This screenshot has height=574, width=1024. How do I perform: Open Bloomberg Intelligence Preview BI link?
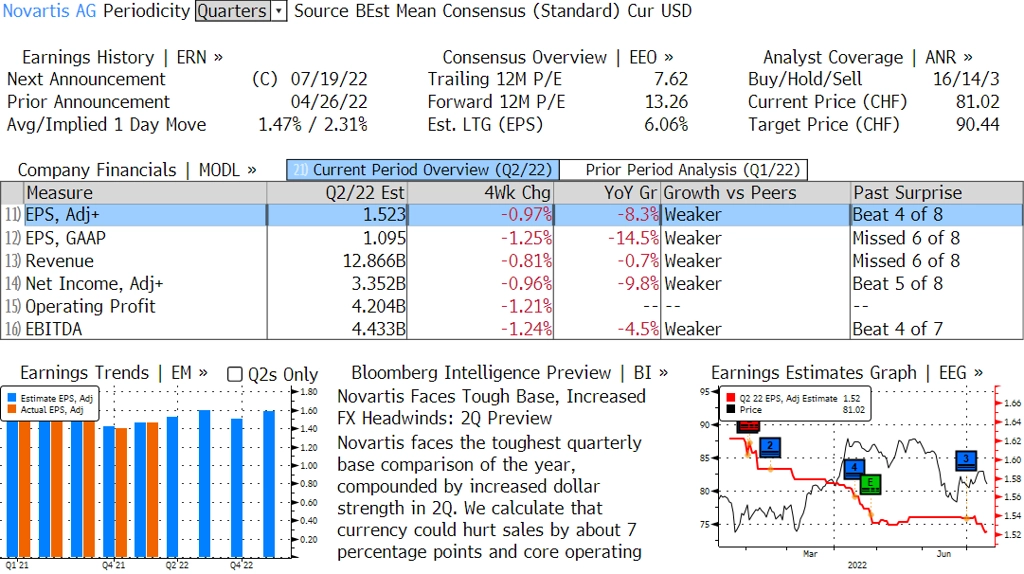(x=509, y=373)
